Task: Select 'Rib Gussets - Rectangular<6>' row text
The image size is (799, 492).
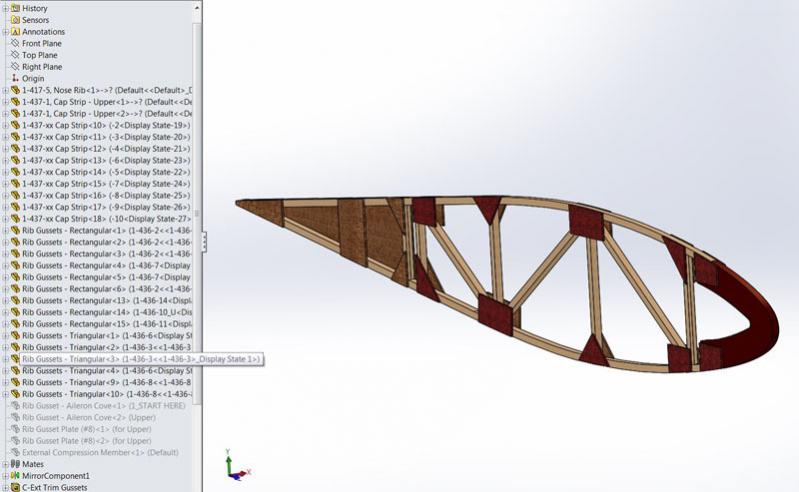Action: (107, 289)
